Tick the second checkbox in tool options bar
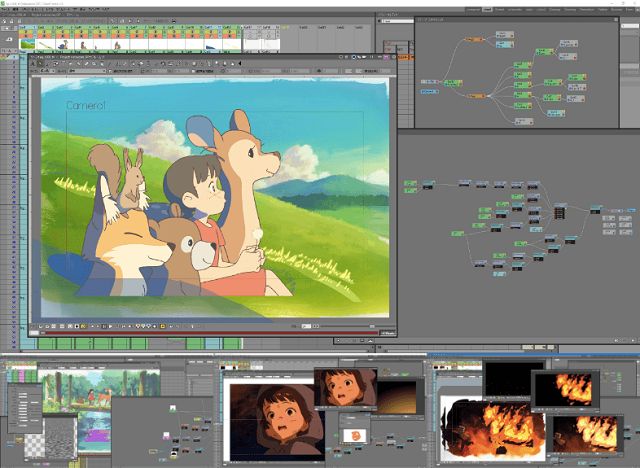The image size is (640, 468). [193, 71]
